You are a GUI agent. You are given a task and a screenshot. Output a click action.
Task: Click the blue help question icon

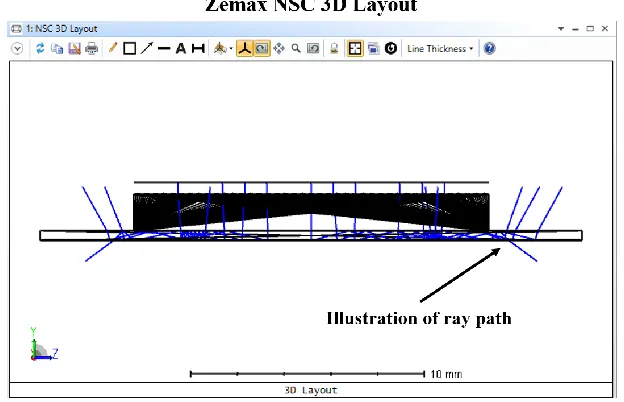pos(489,49)
